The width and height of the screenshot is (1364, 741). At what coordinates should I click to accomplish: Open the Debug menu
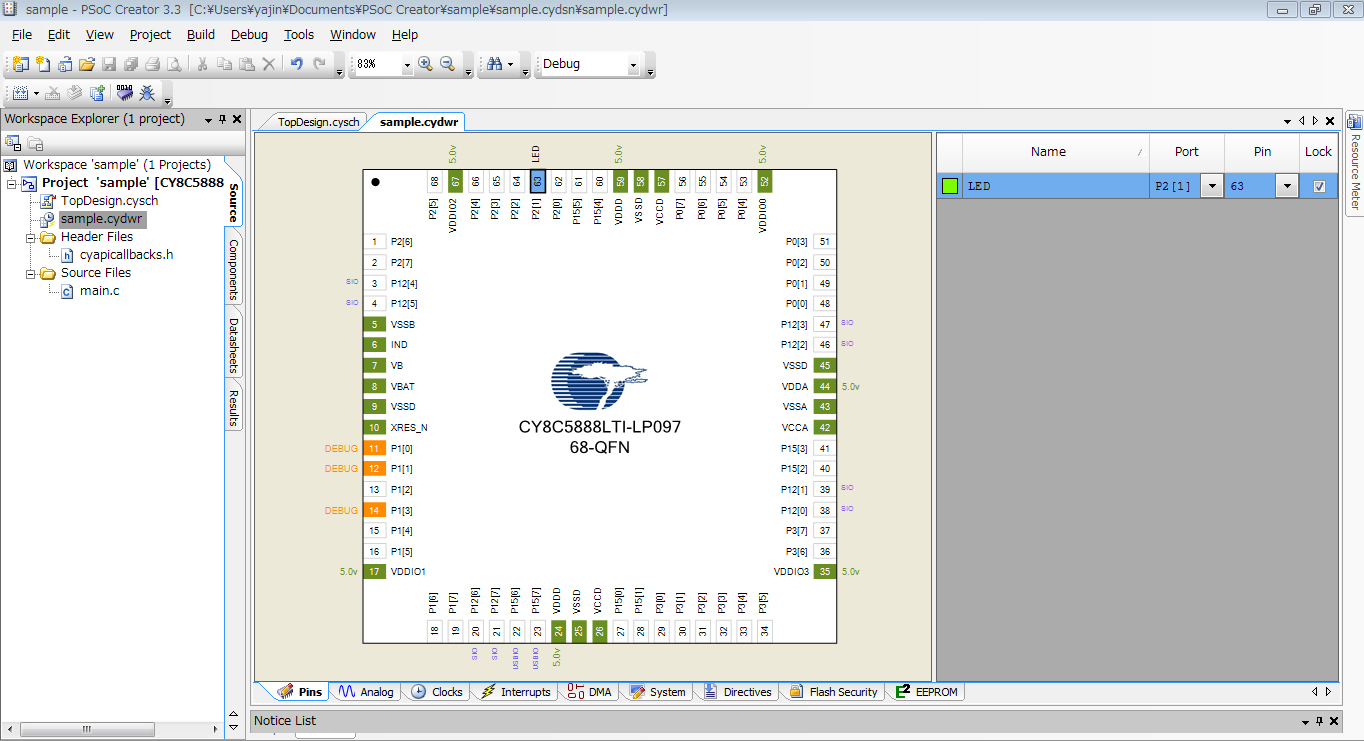click(x=249, y=34)
